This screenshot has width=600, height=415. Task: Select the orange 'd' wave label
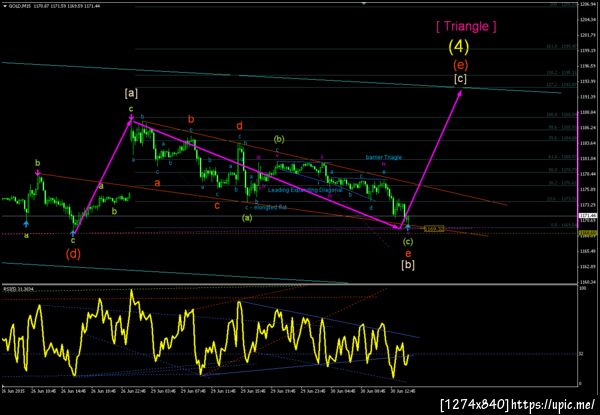click(239, 125)
